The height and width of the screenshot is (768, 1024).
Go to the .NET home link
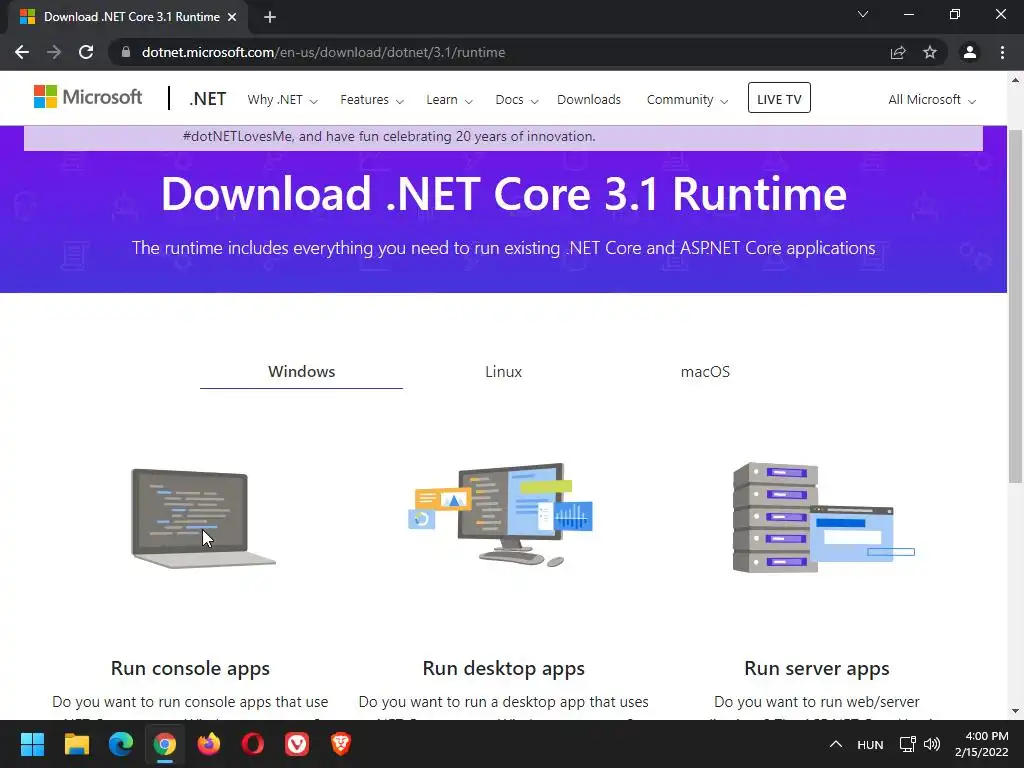click(208, 99)
